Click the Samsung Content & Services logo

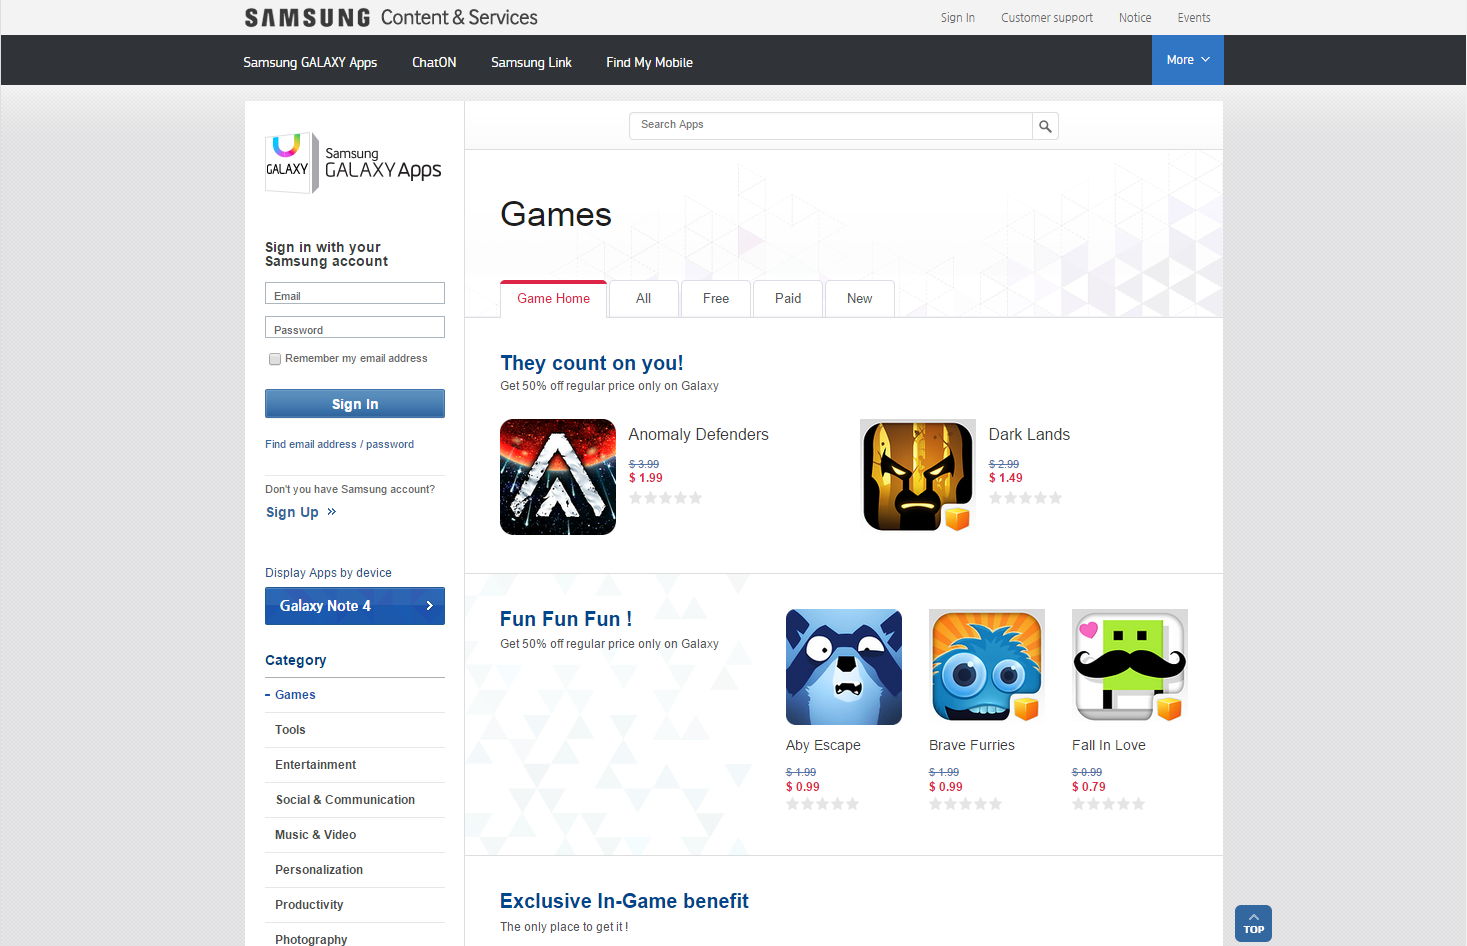[x=391, y=17]
